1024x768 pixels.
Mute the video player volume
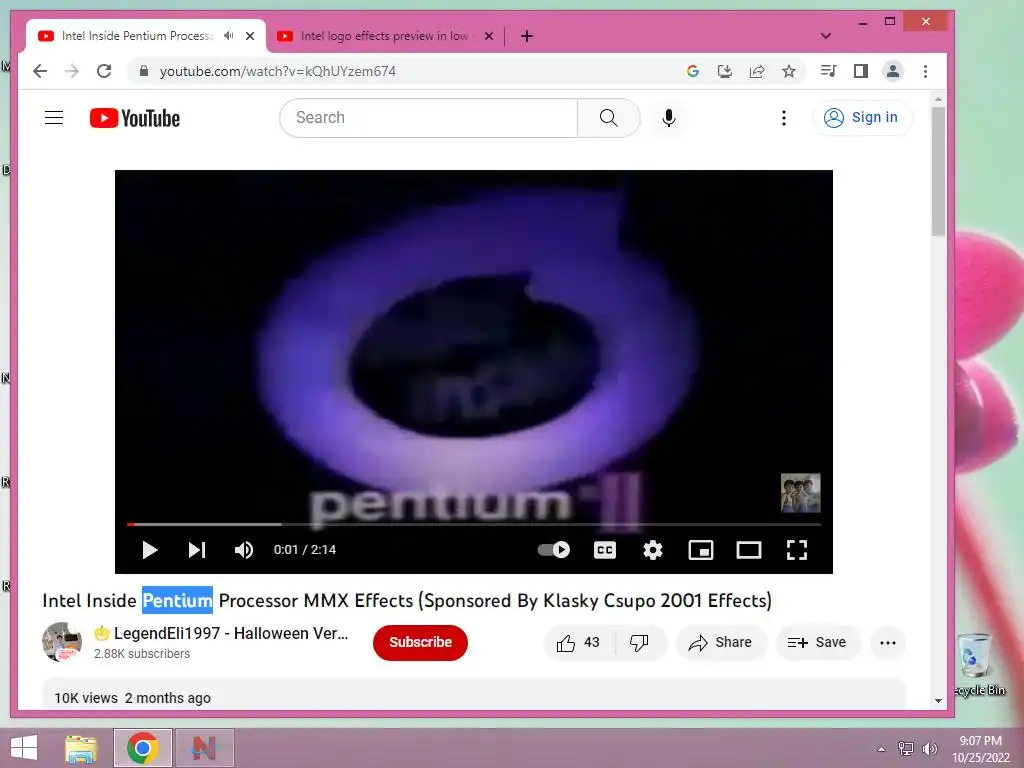[244, 550]
